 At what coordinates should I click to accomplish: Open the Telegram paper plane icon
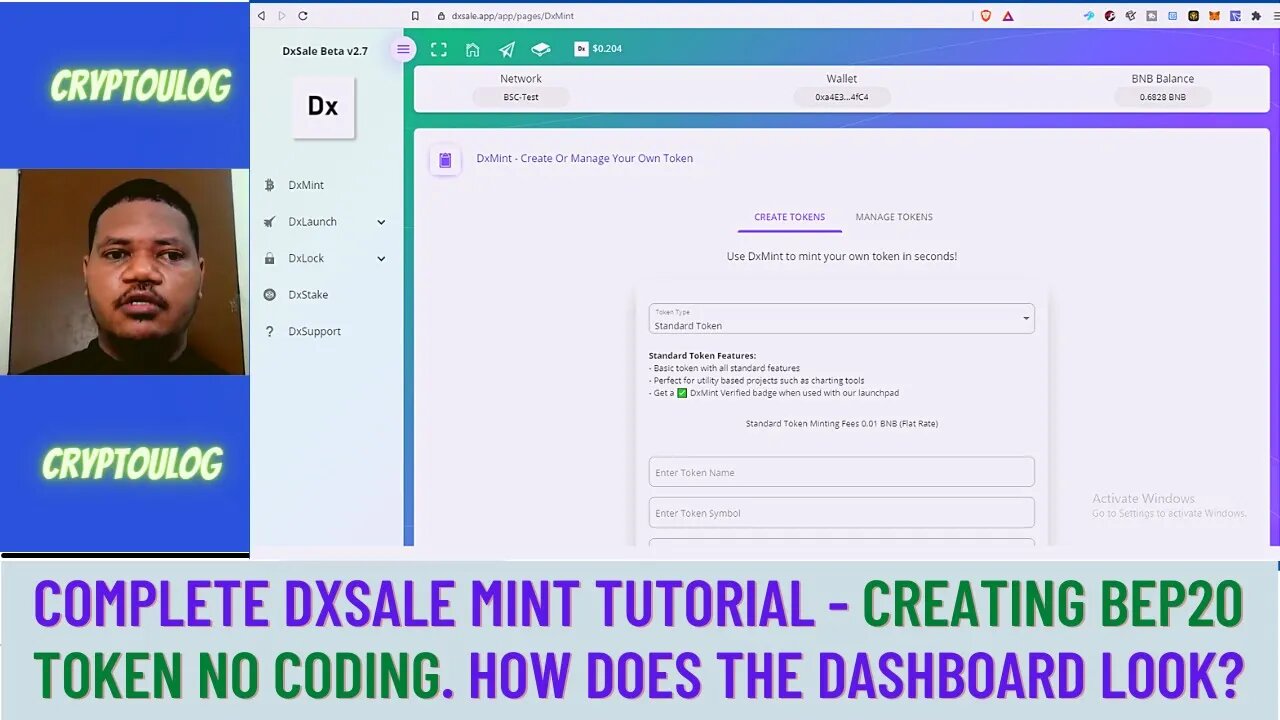(507, 50)
